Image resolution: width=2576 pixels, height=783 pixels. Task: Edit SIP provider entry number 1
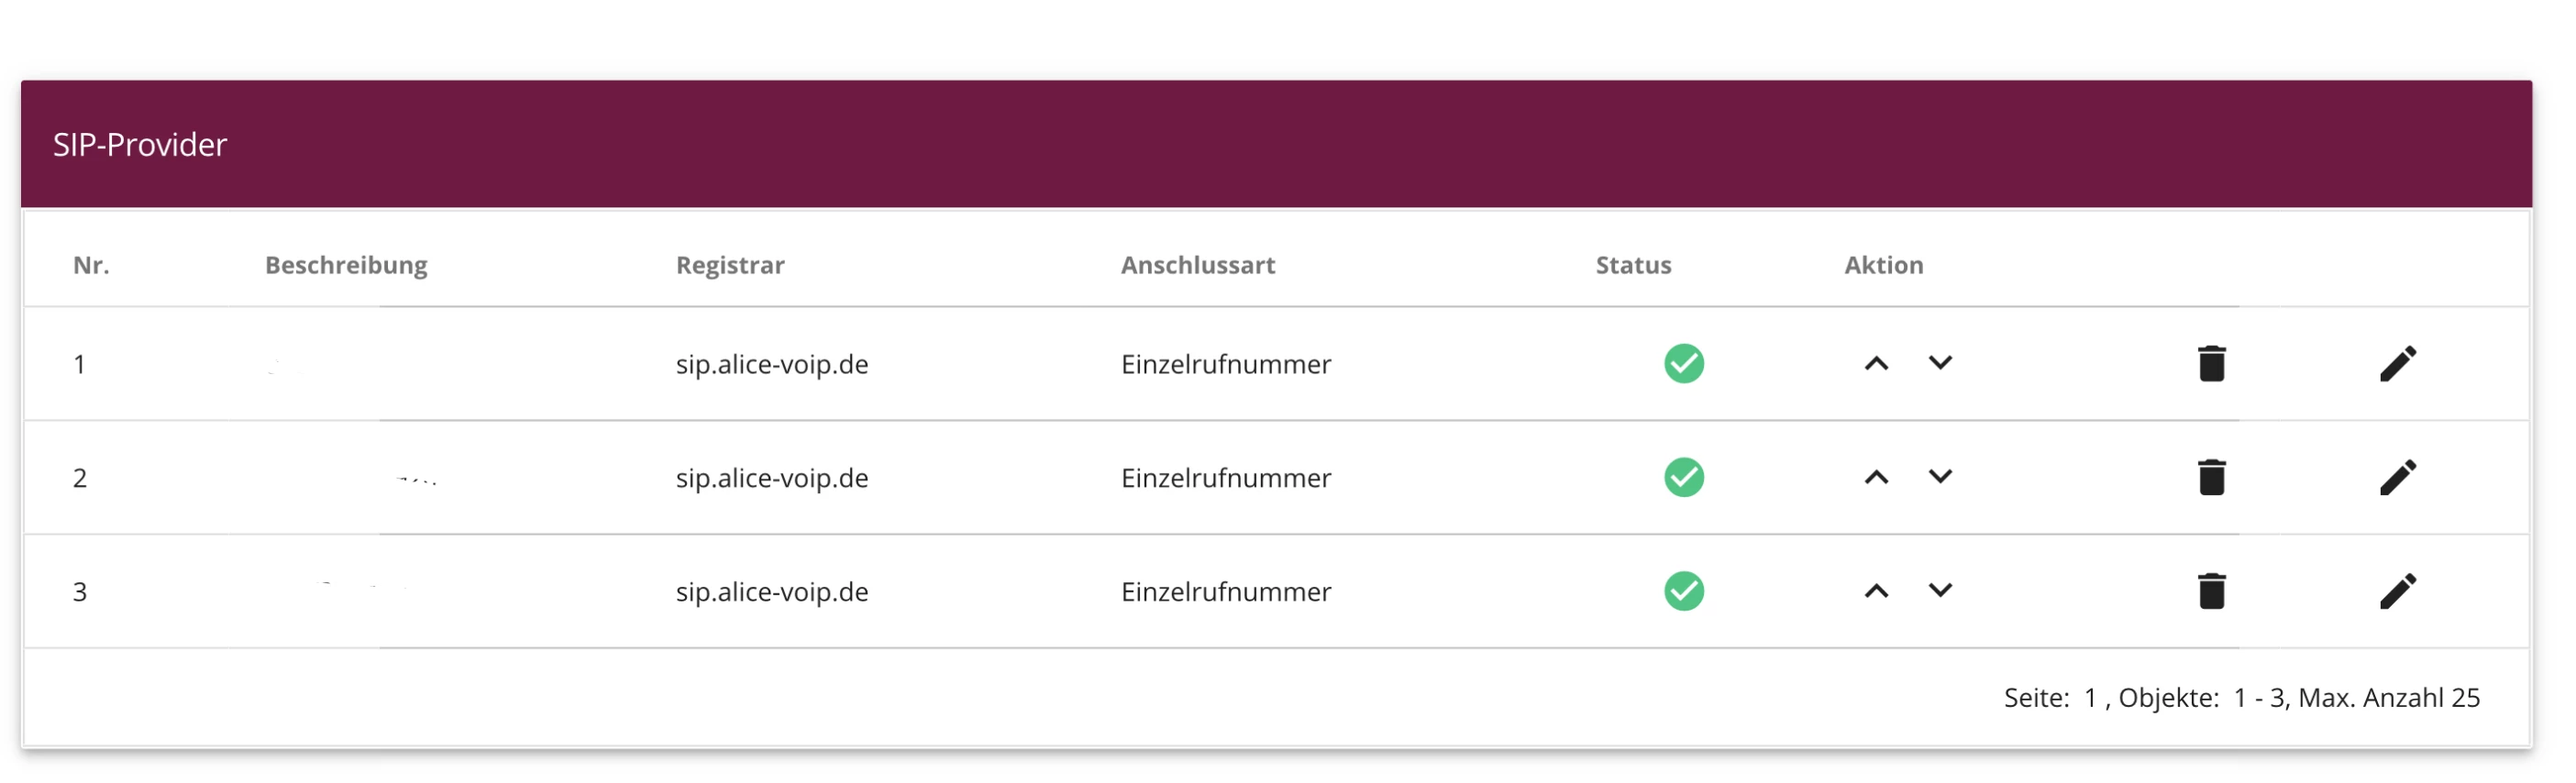2397,364
